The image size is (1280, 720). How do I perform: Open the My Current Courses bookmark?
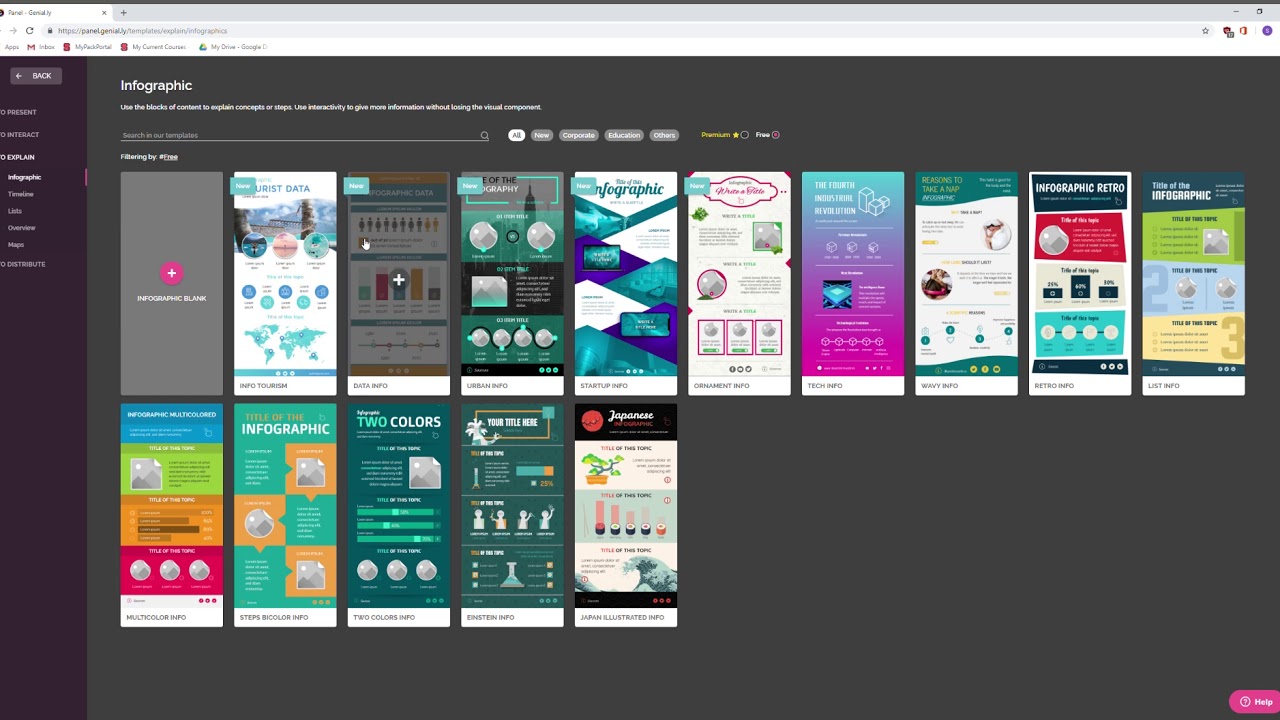pyautogui.click(x=153, y=47)
